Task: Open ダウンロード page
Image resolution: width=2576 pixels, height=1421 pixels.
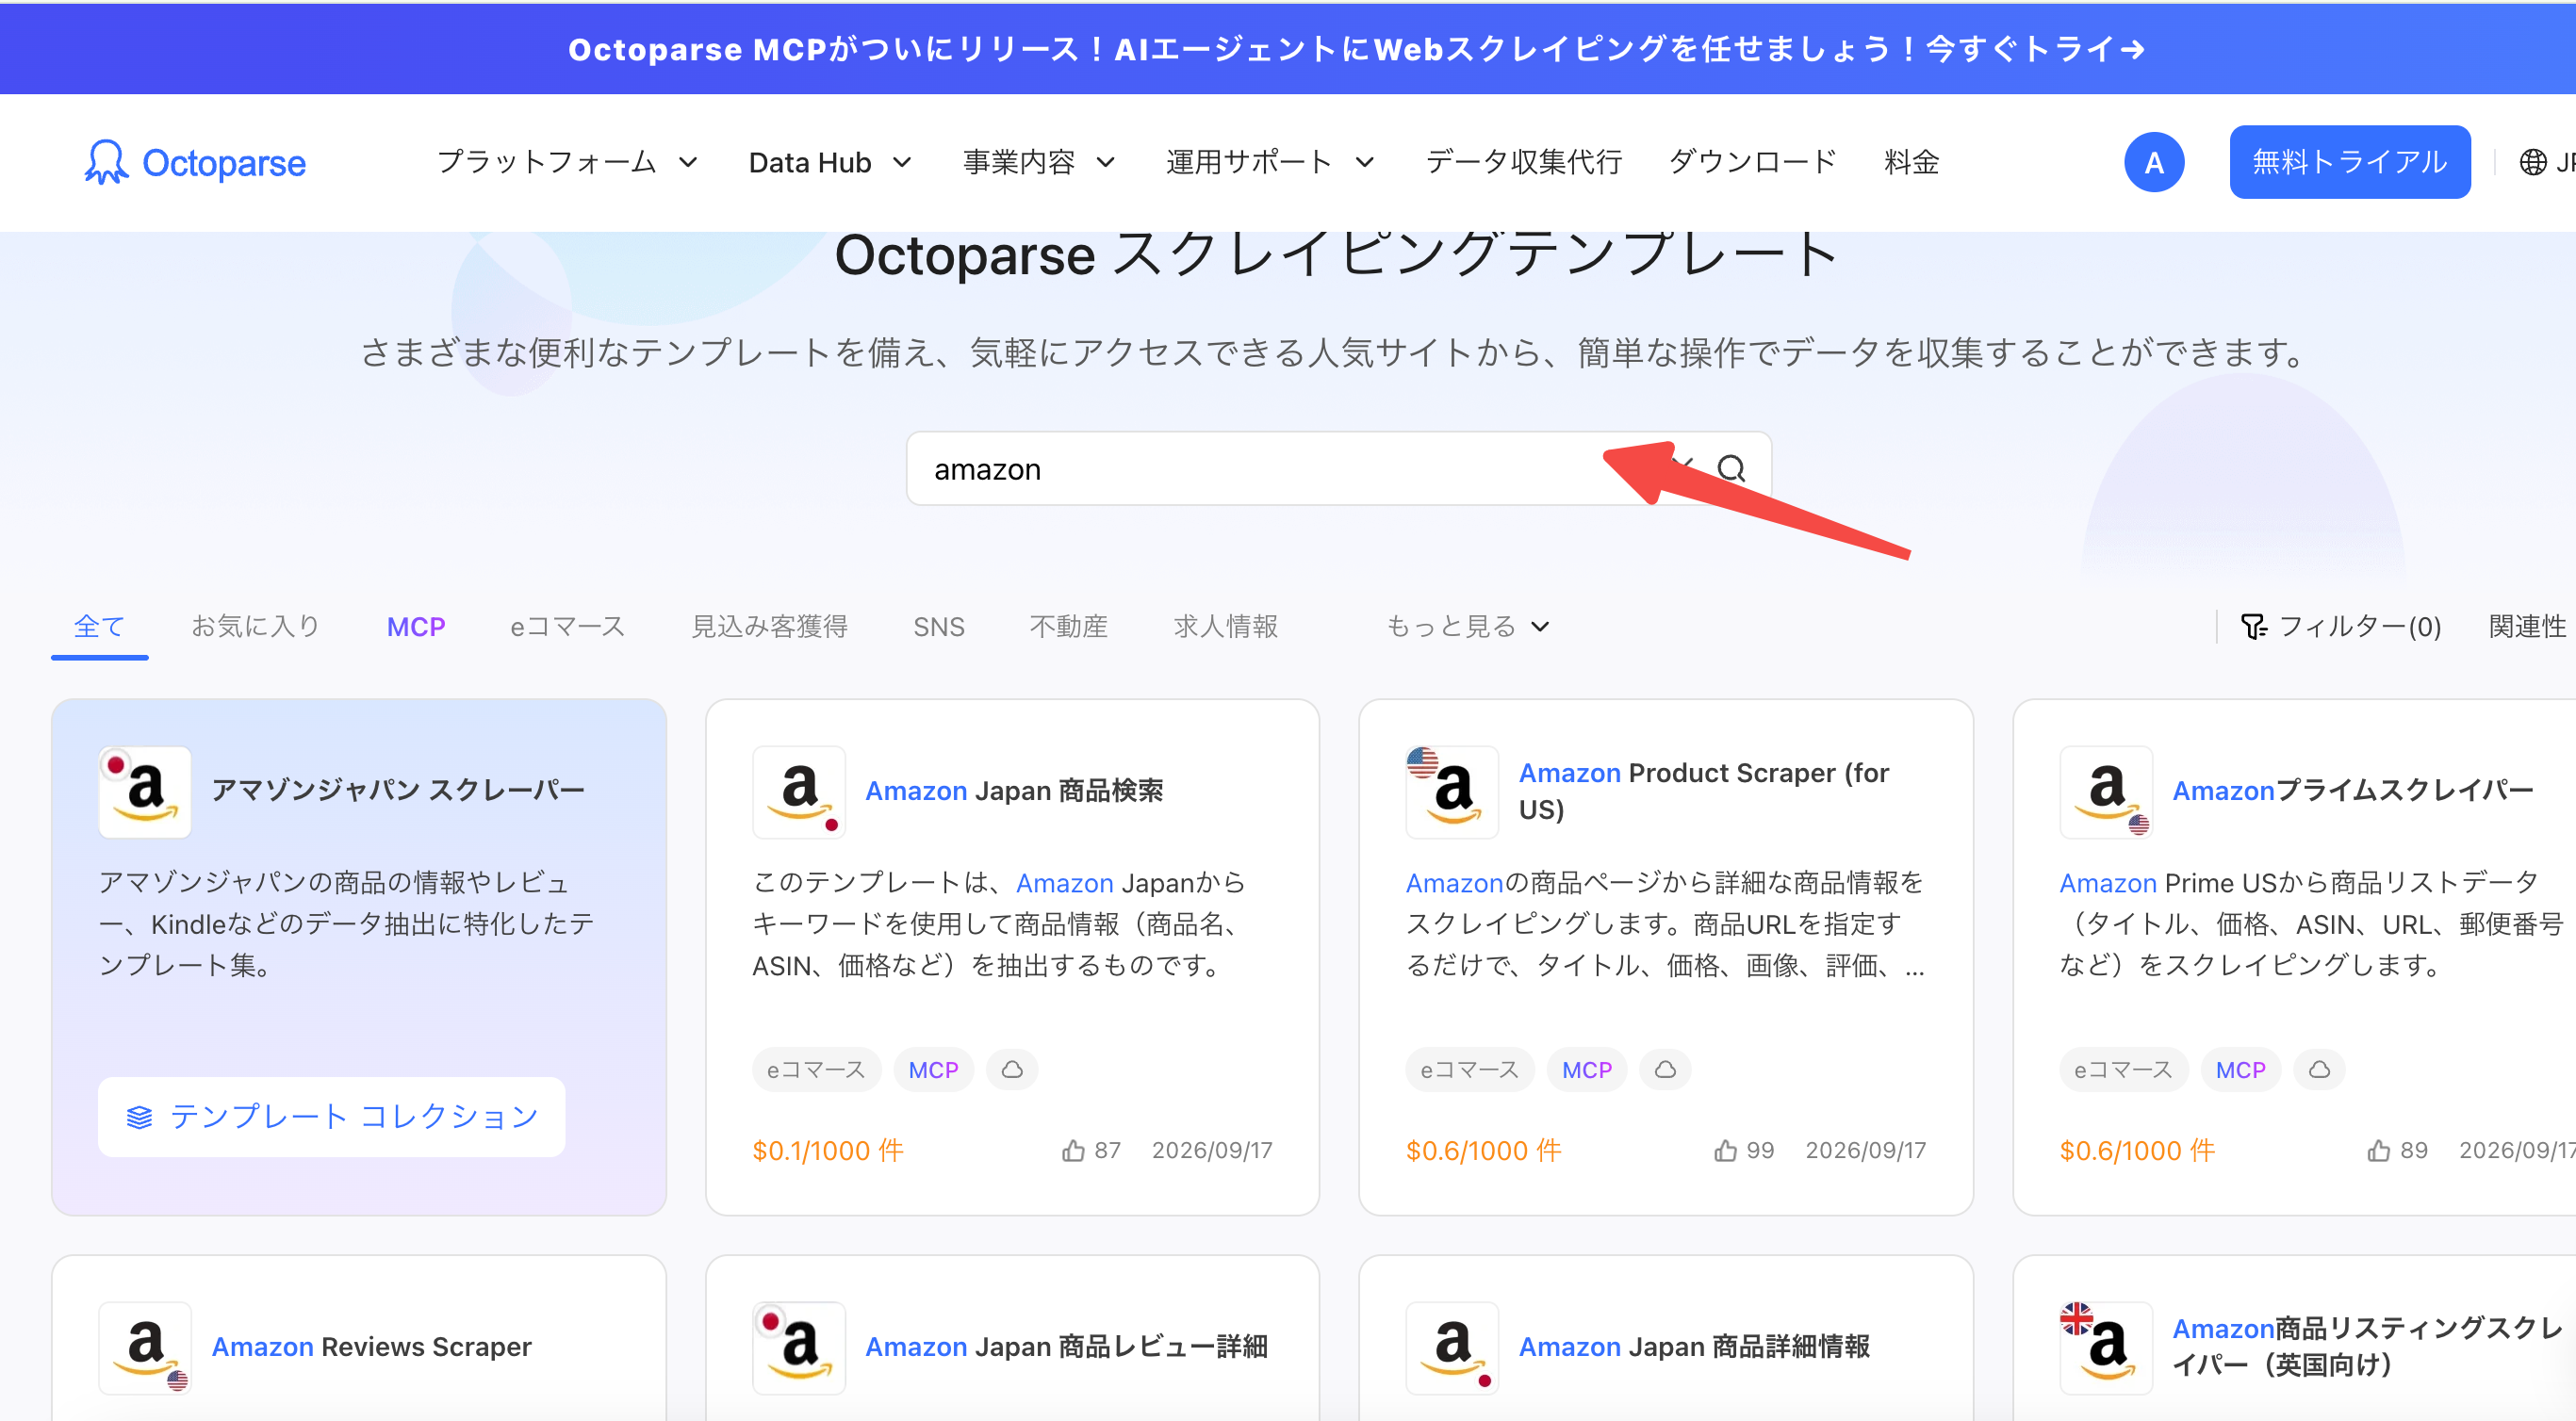Action: point(1752,162)
